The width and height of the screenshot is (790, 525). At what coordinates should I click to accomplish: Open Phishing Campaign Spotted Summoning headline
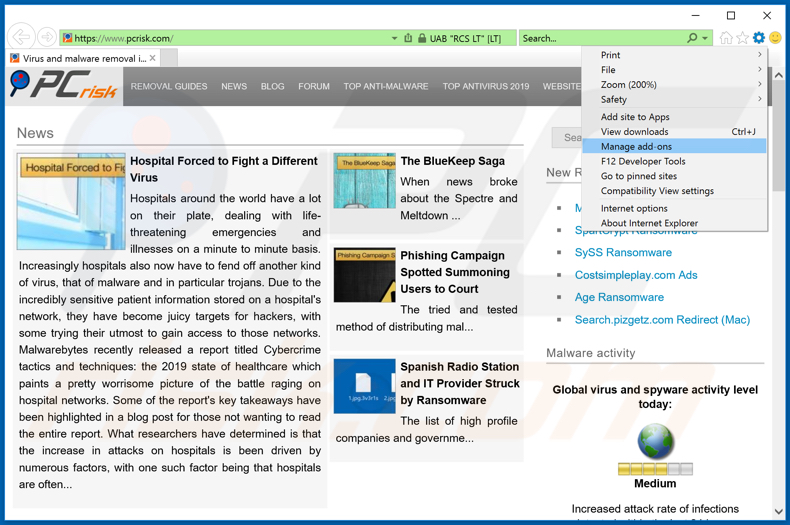click(x=455, y=272)
